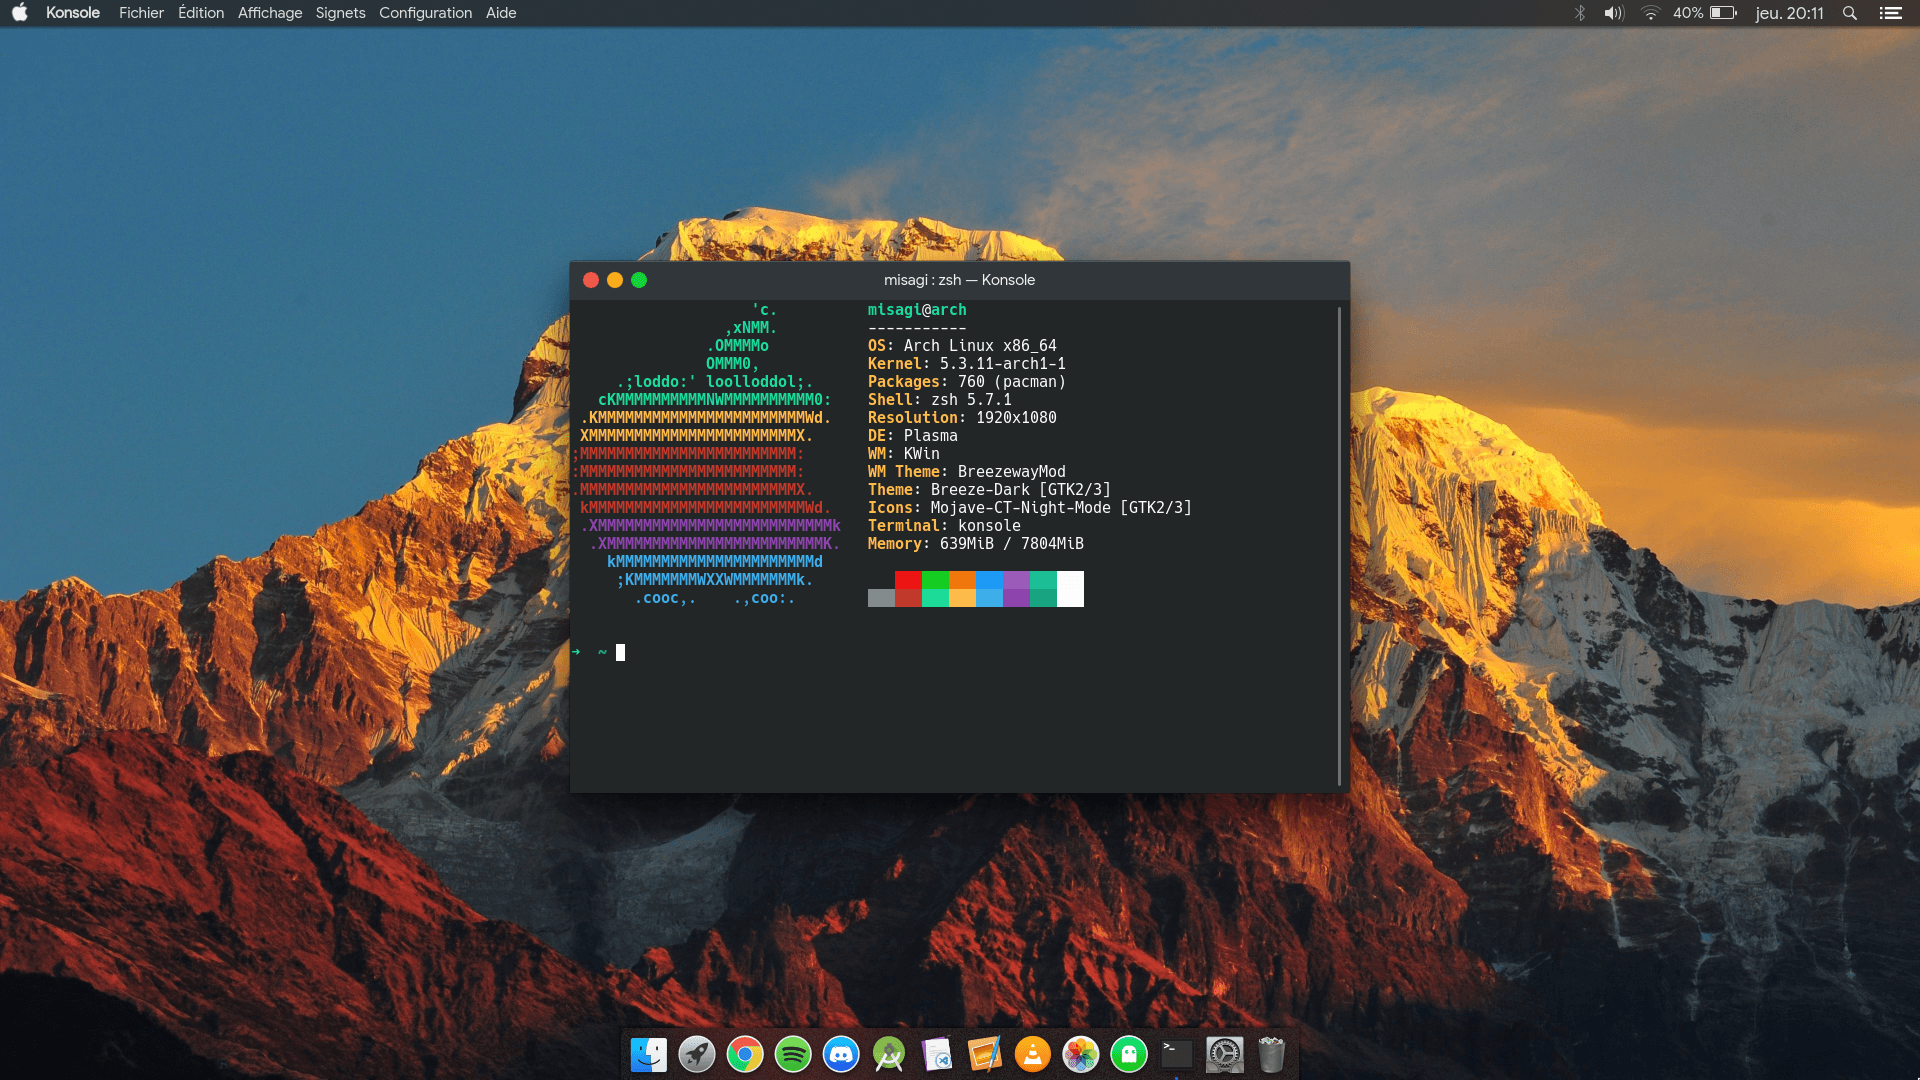Toggle Bluetooth from the menu bar

(1580, 13)
